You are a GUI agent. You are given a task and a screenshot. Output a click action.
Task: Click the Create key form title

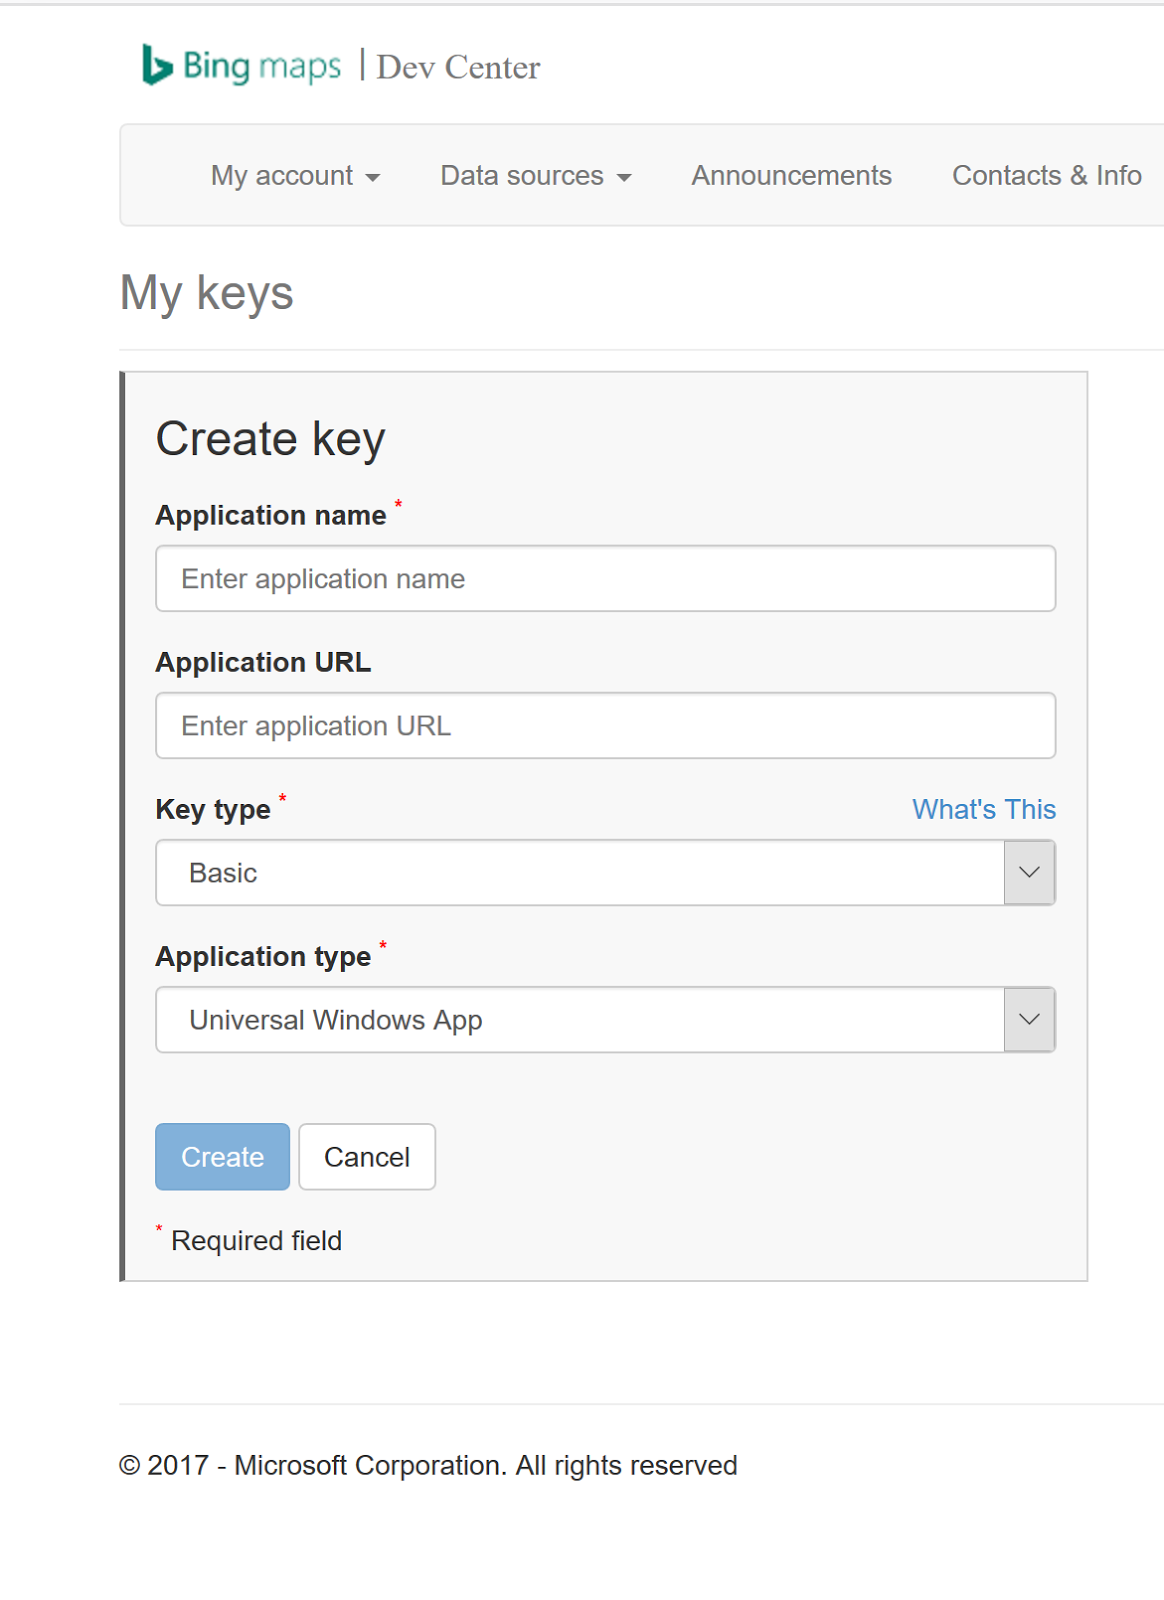pyautogui.click(x=270, y=439)
